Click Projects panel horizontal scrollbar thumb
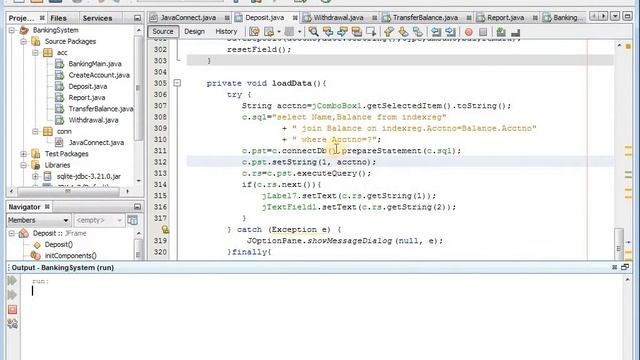Image resolution: width=640 pixels, height=360 pixels. (x=68, y=191)
